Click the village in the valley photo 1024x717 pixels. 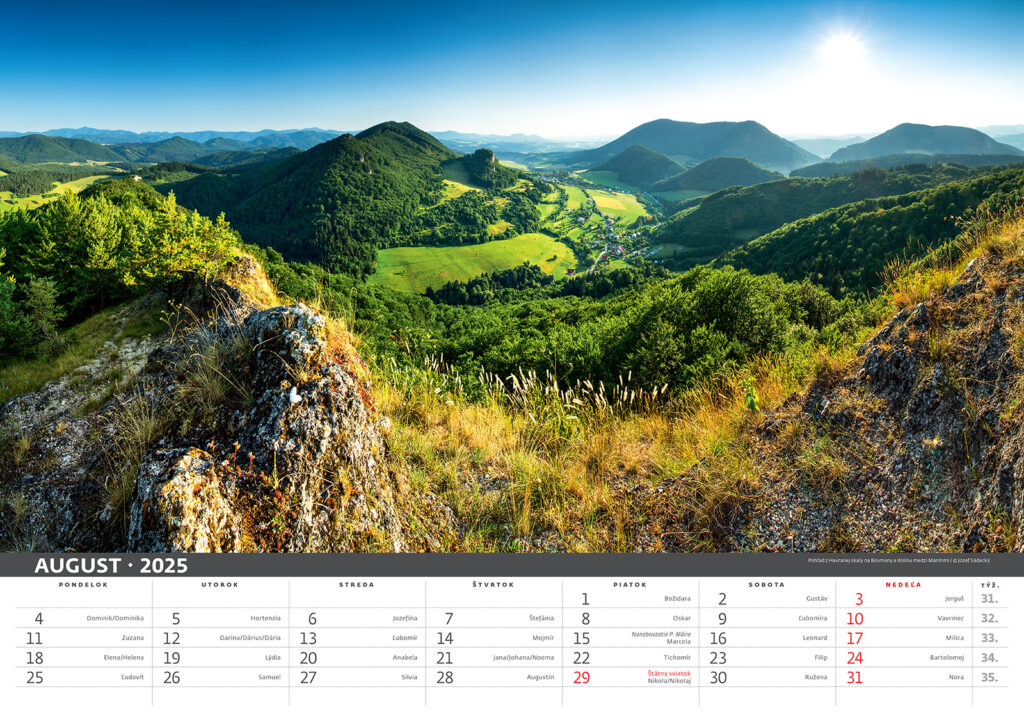[x=610, y=240]
